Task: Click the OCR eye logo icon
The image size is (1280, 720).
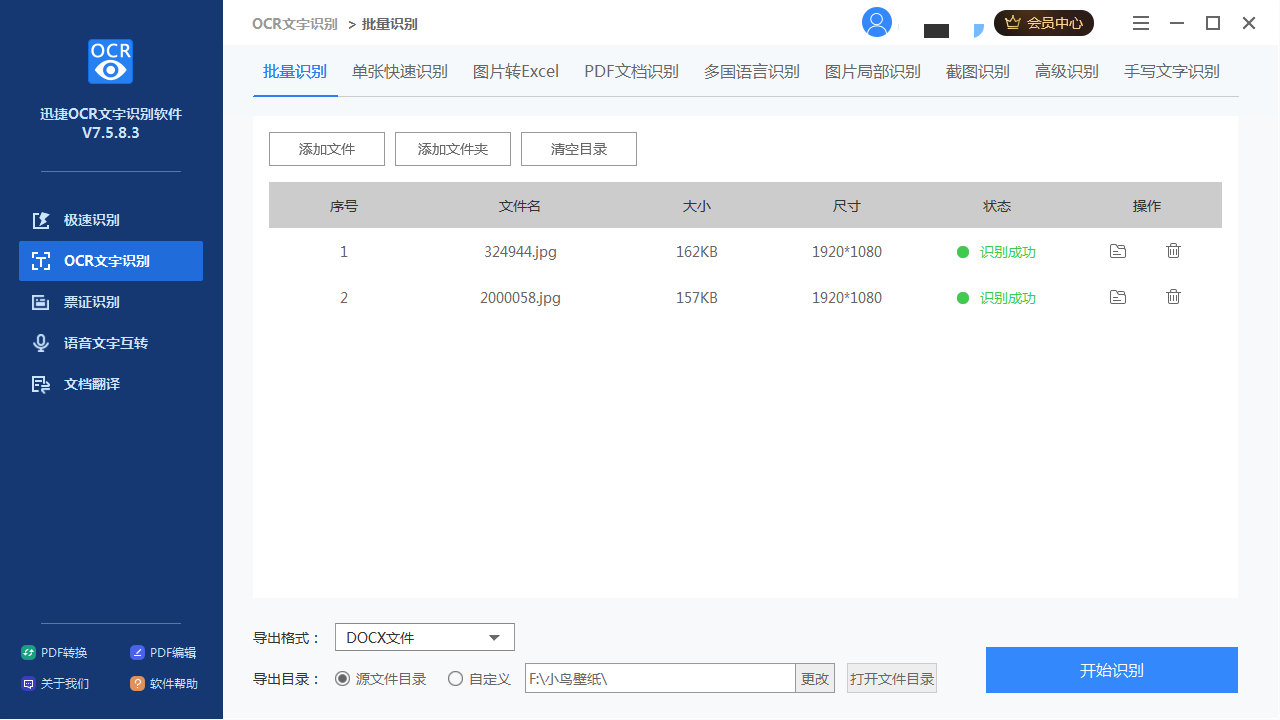Action: click(x=110, y=62)
